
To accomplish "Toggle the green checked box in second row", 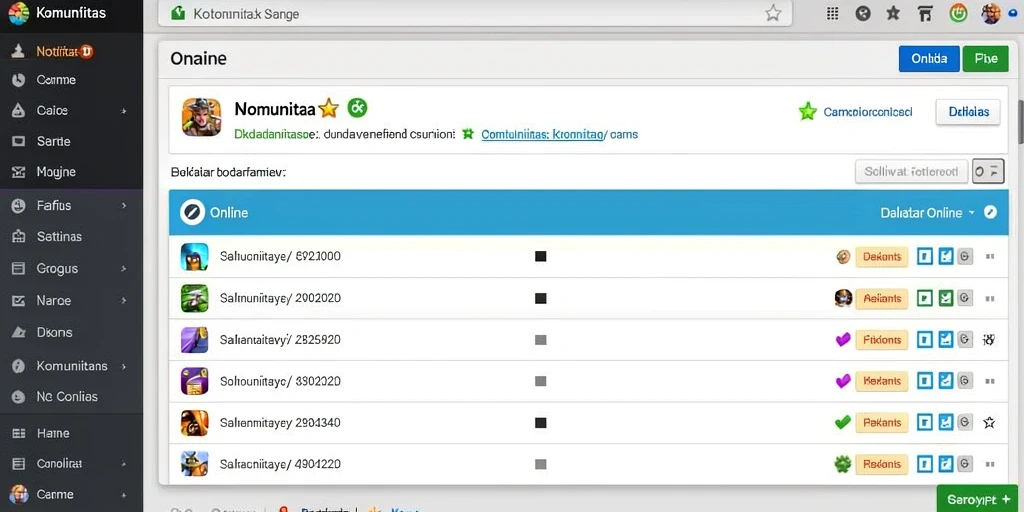I will pyautogui.click(x=945, y=298).
